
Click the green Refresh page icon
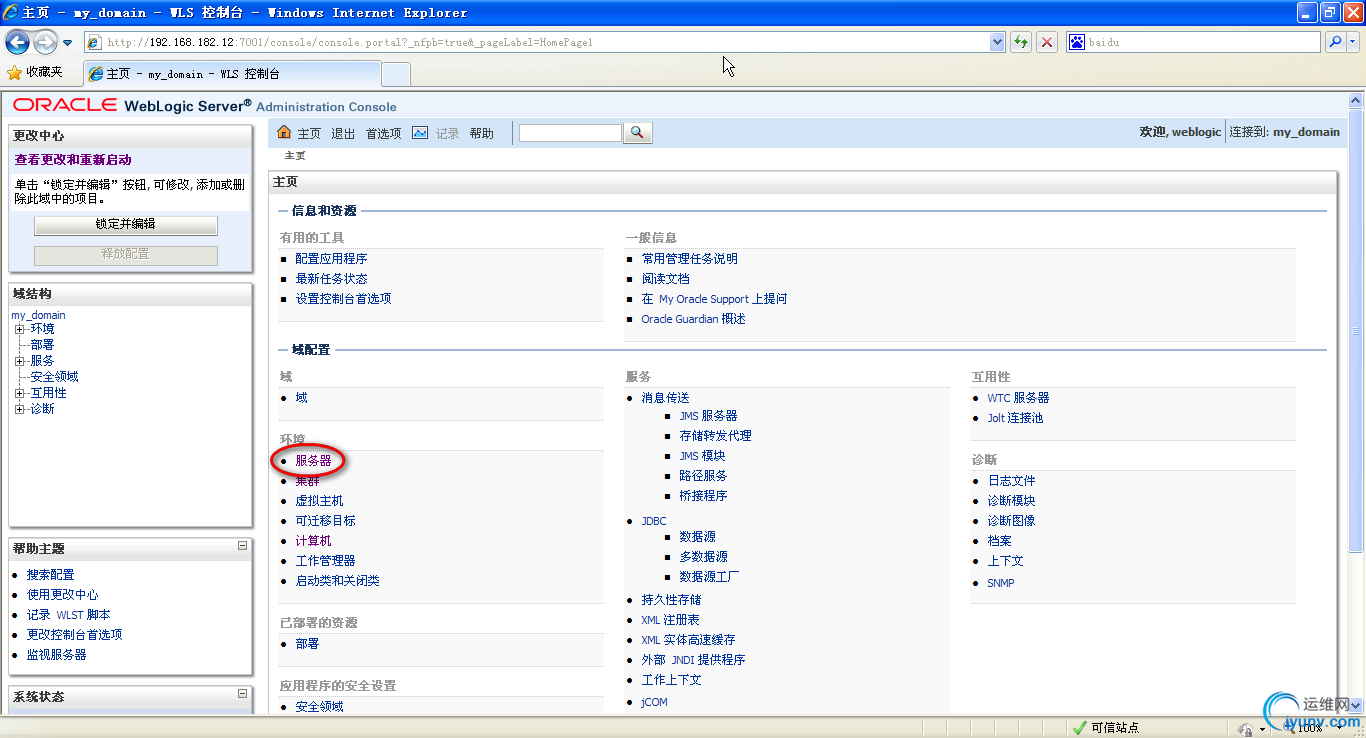[1021, 42]
